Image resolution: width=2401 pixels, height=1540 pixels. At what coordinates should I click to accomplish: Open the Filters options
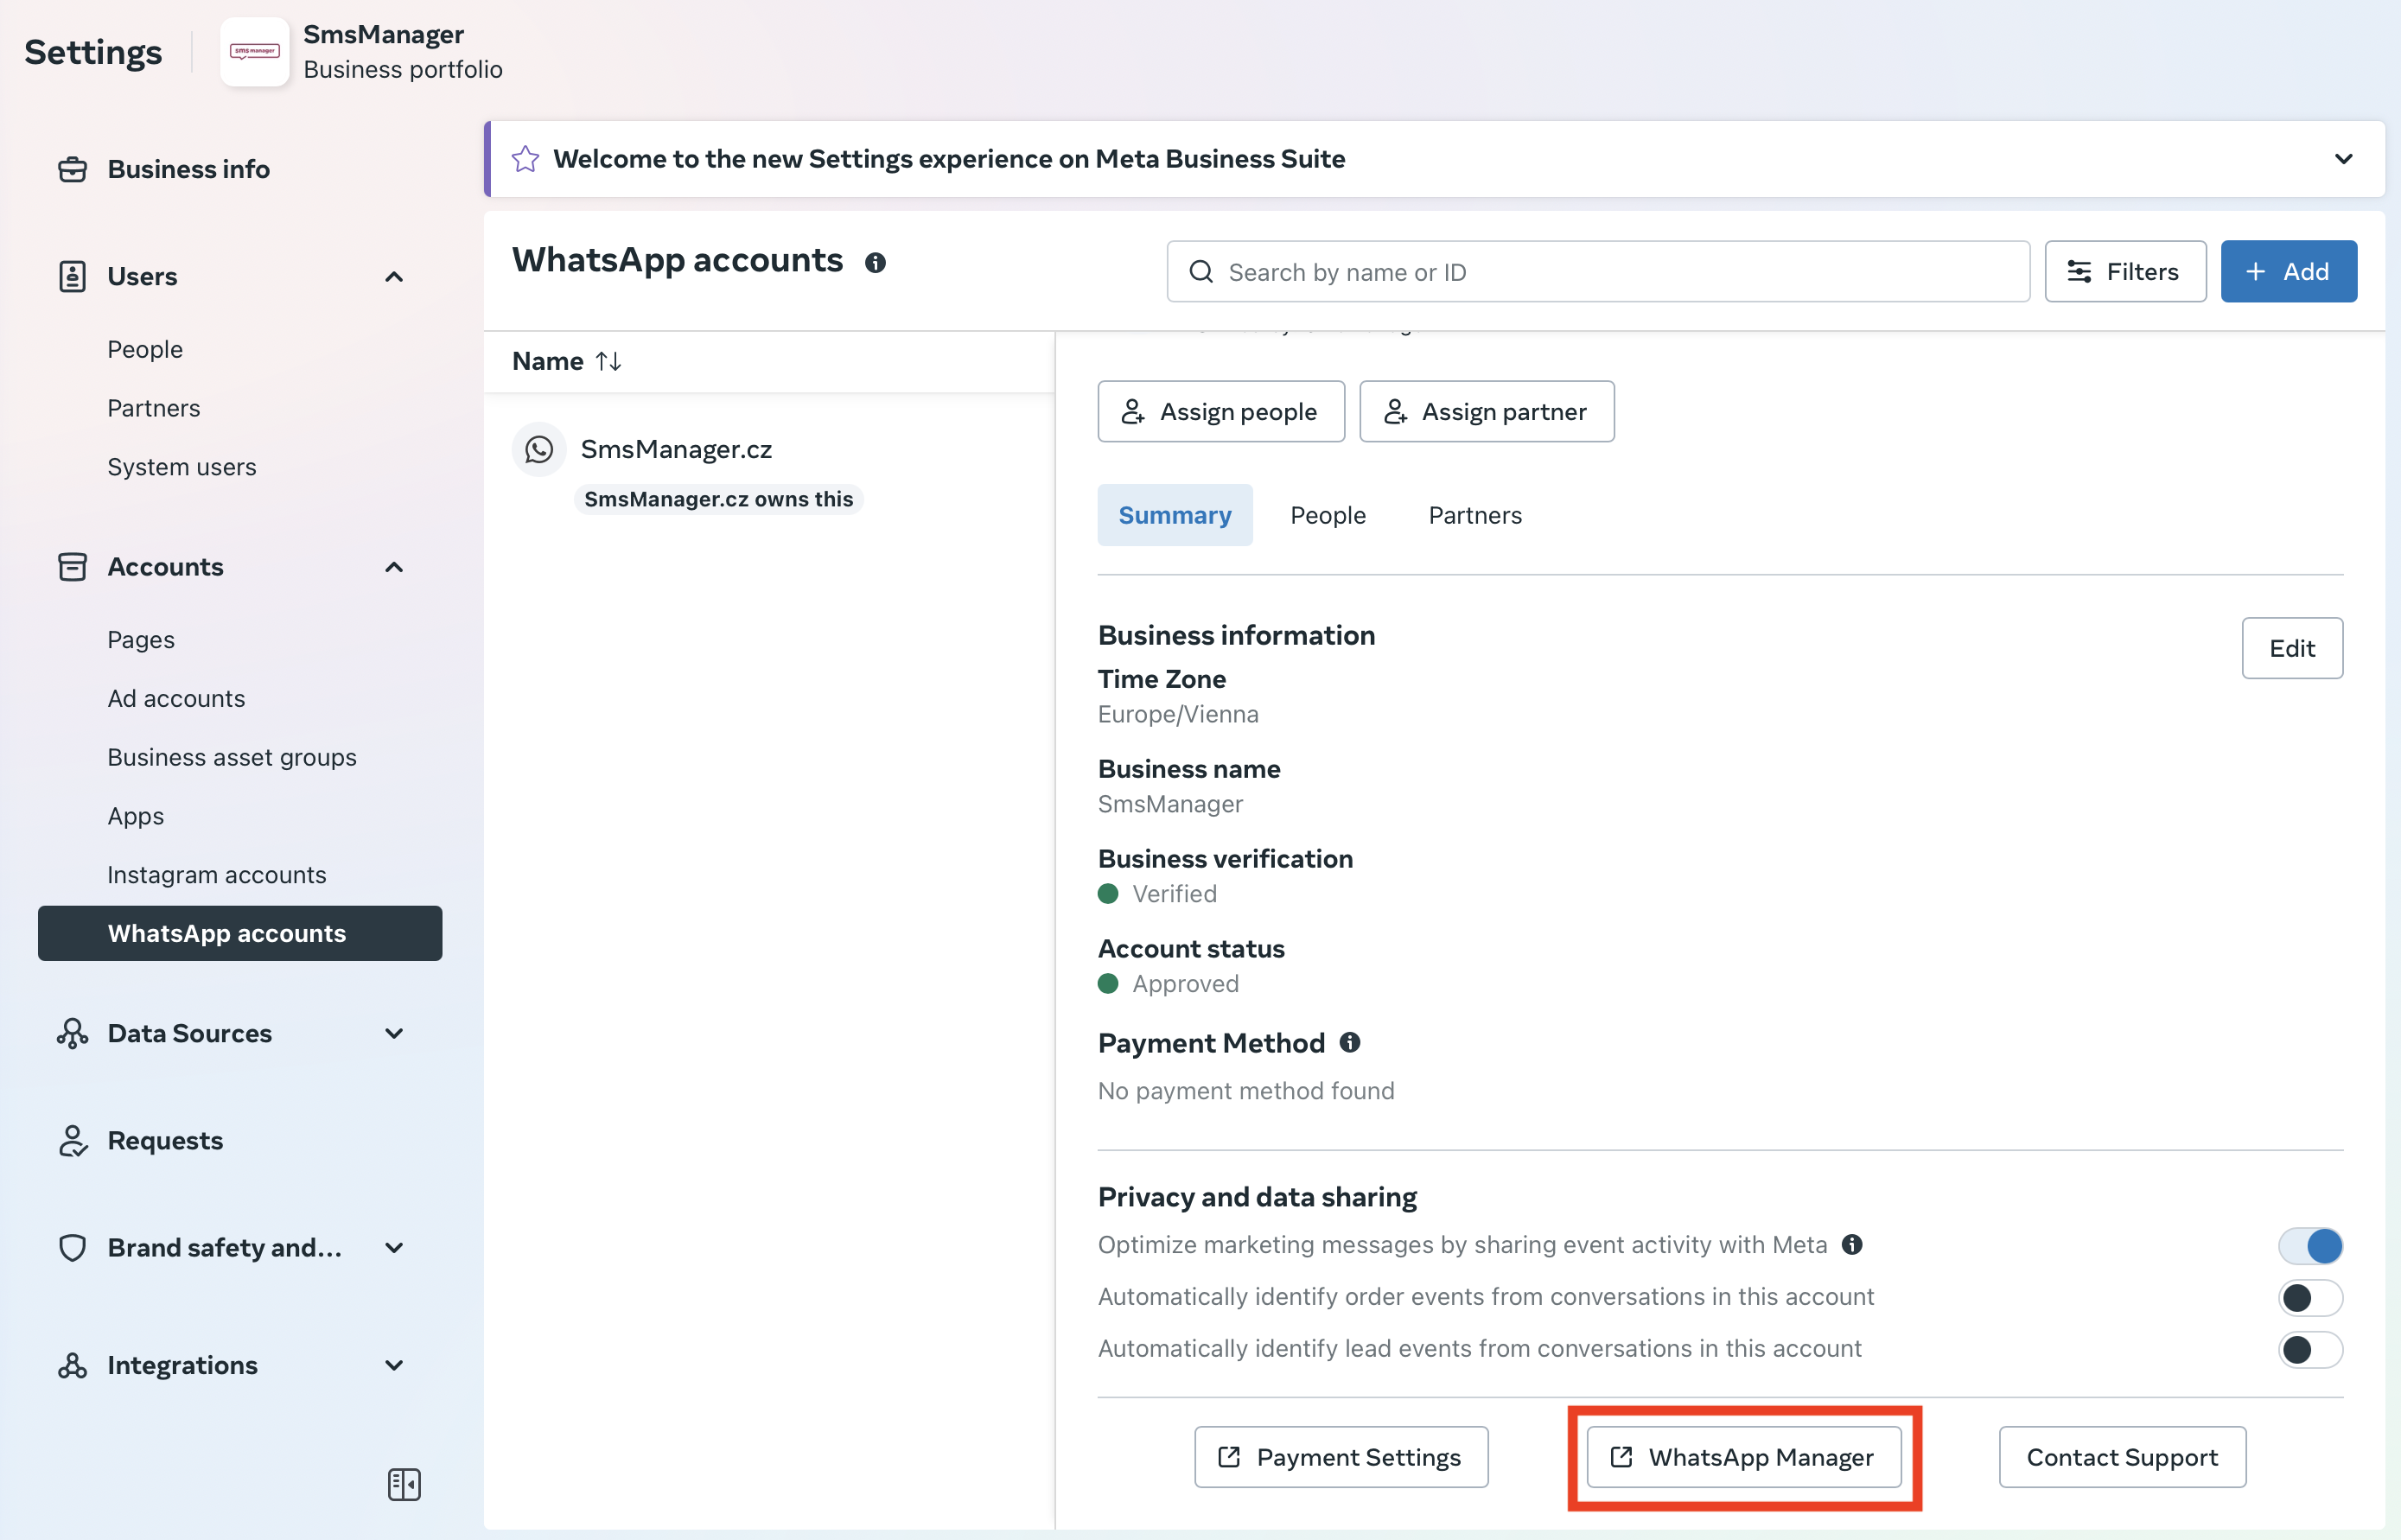(x=2124, y=271)
